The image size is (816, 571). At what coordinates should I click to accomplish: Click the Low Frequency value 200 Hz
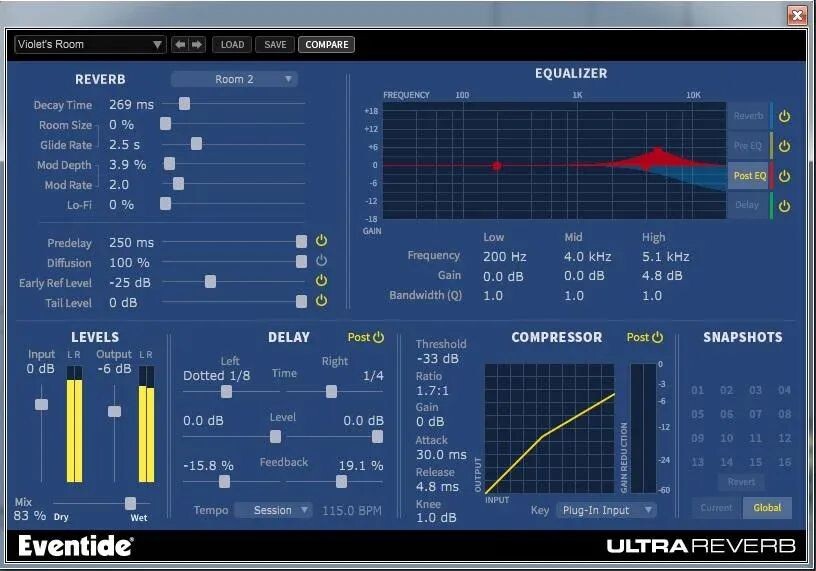pos(504,257)
